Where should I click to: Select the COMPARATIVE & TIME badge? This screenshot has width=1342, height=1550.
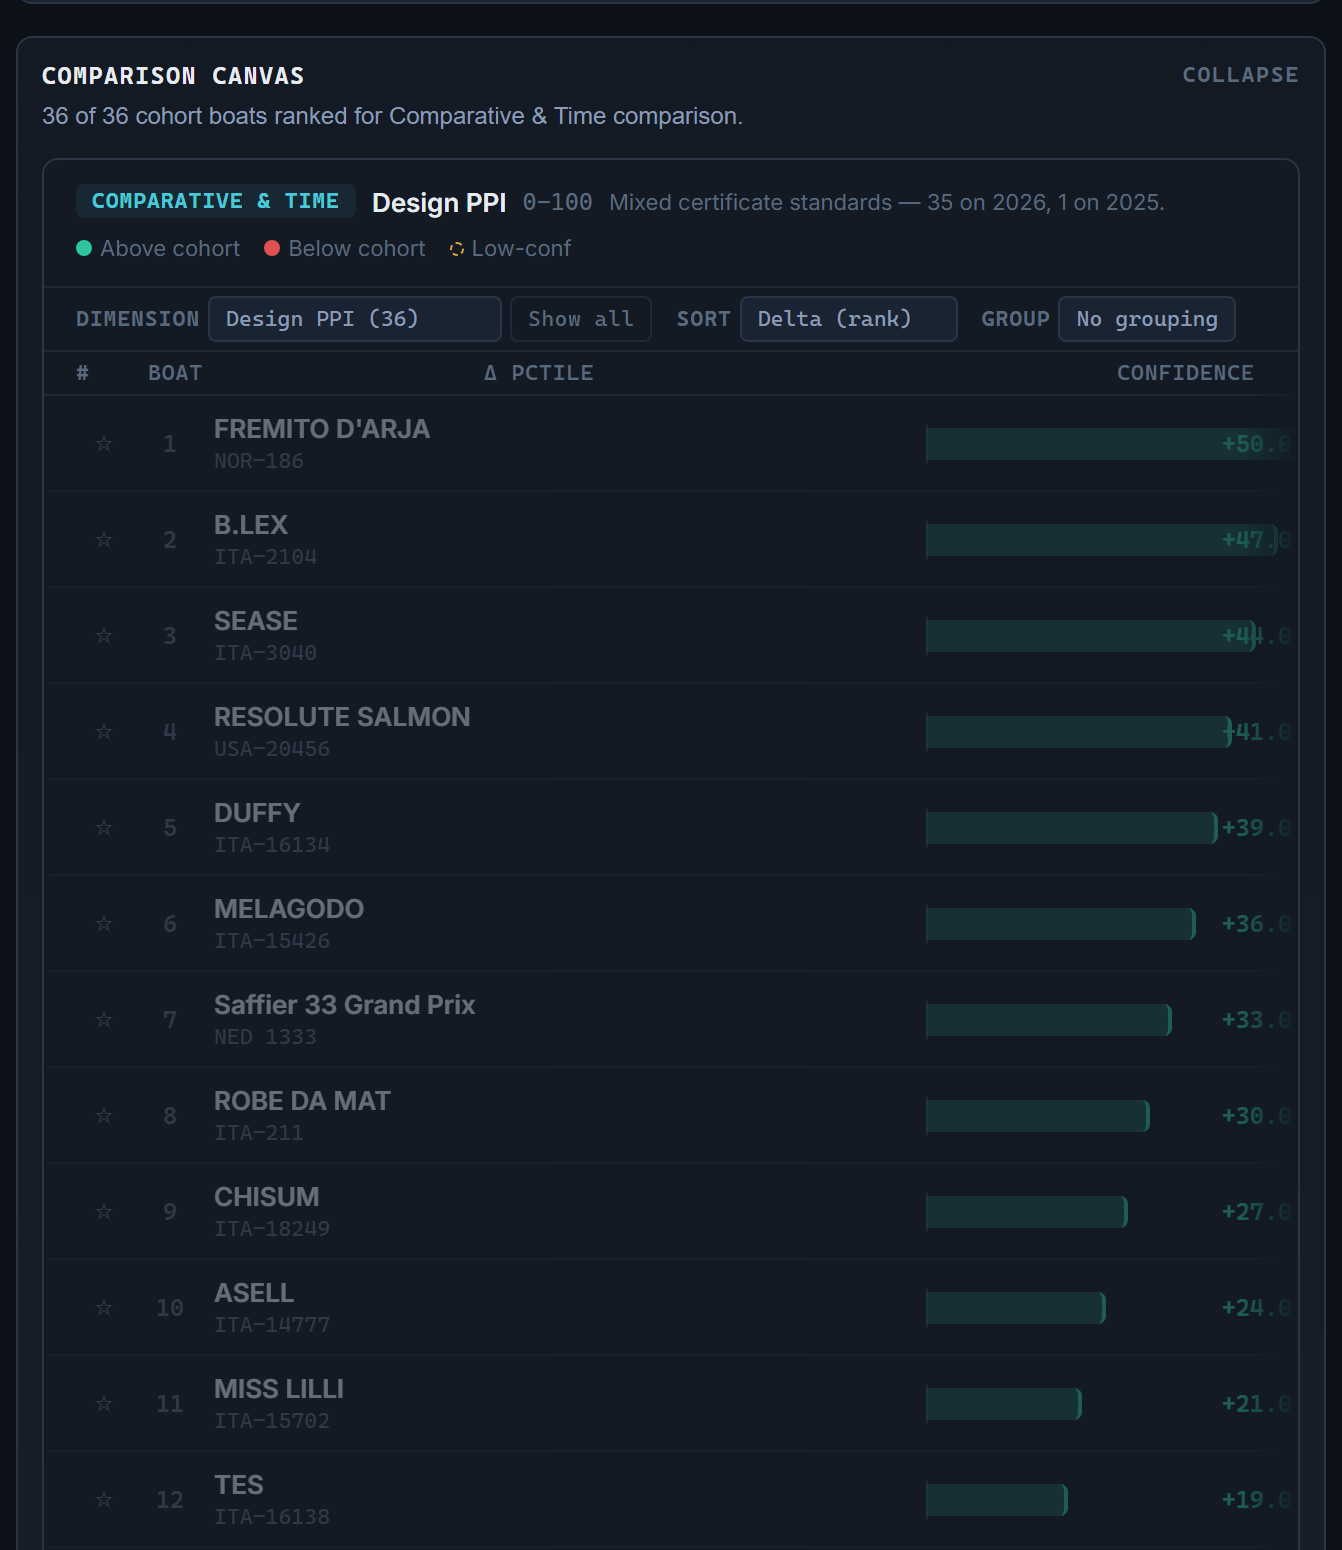coord(215,201)
